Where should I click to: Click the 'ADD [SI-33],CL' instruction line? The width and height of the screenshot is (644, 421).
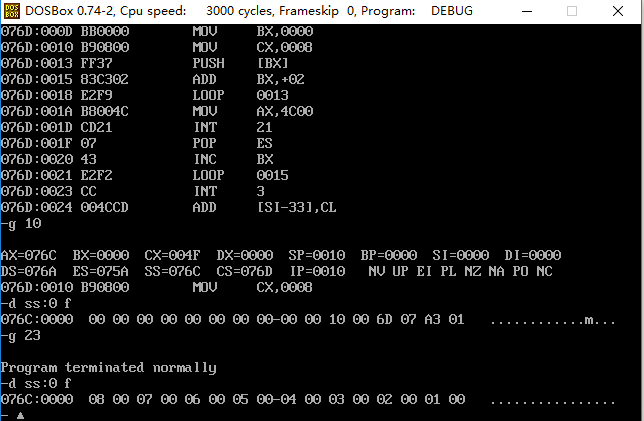[x=169, y=207]
